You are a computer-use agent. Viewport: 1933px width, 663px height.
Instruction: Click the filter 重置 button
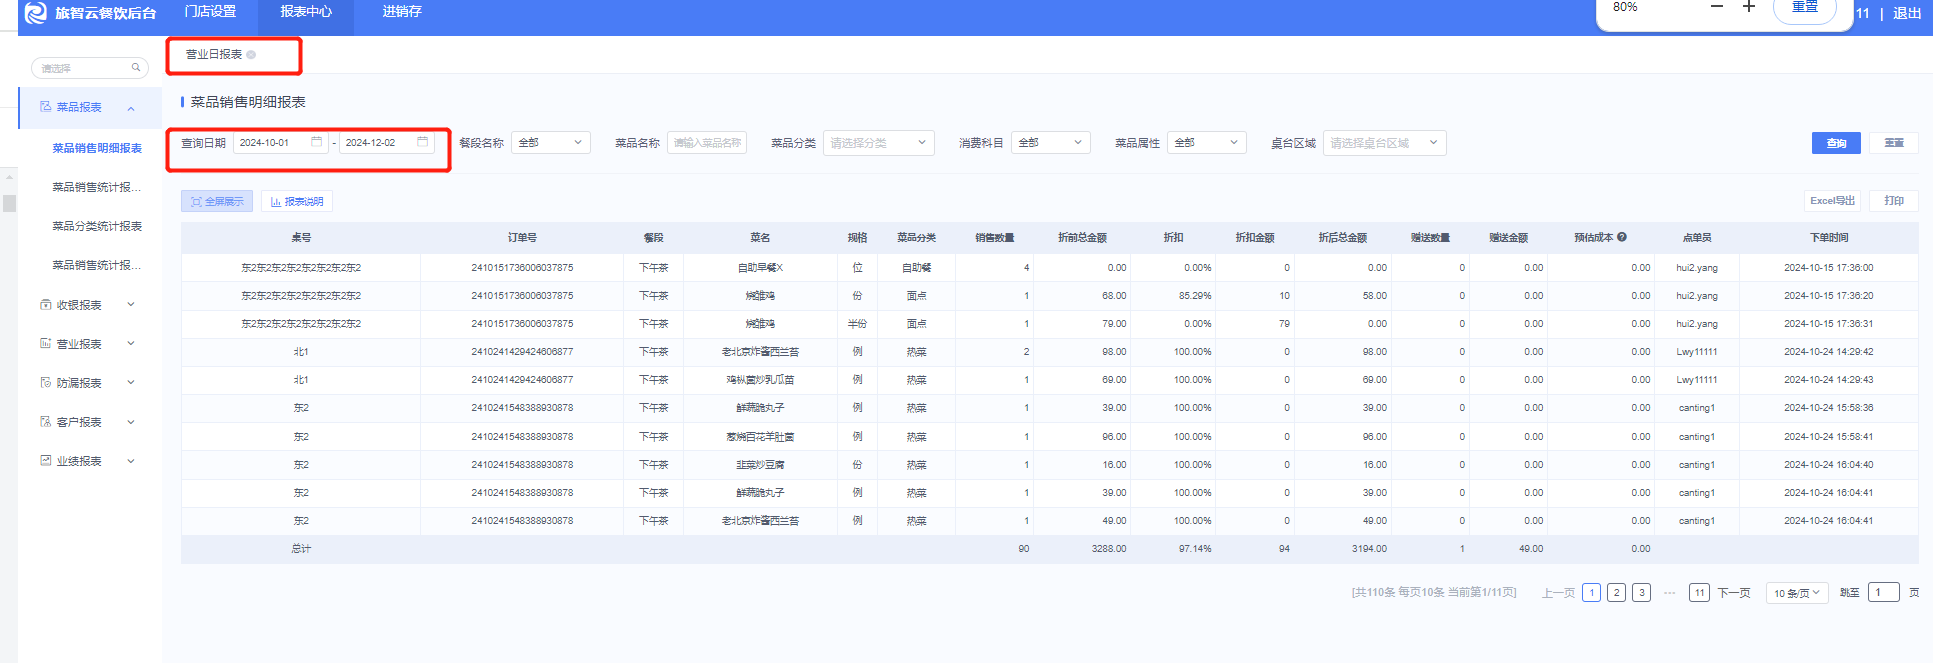(x=1894, y=143)
